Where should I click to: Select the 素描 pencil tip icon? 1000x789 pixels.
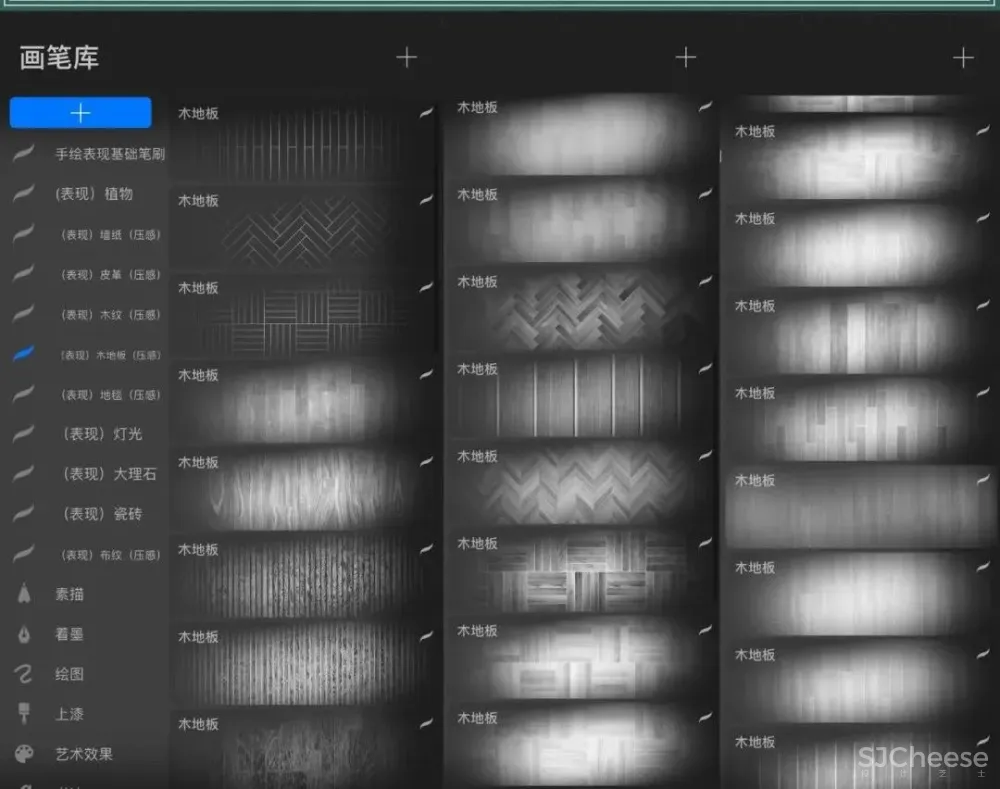pyautogui.click(x=24, y=594)
